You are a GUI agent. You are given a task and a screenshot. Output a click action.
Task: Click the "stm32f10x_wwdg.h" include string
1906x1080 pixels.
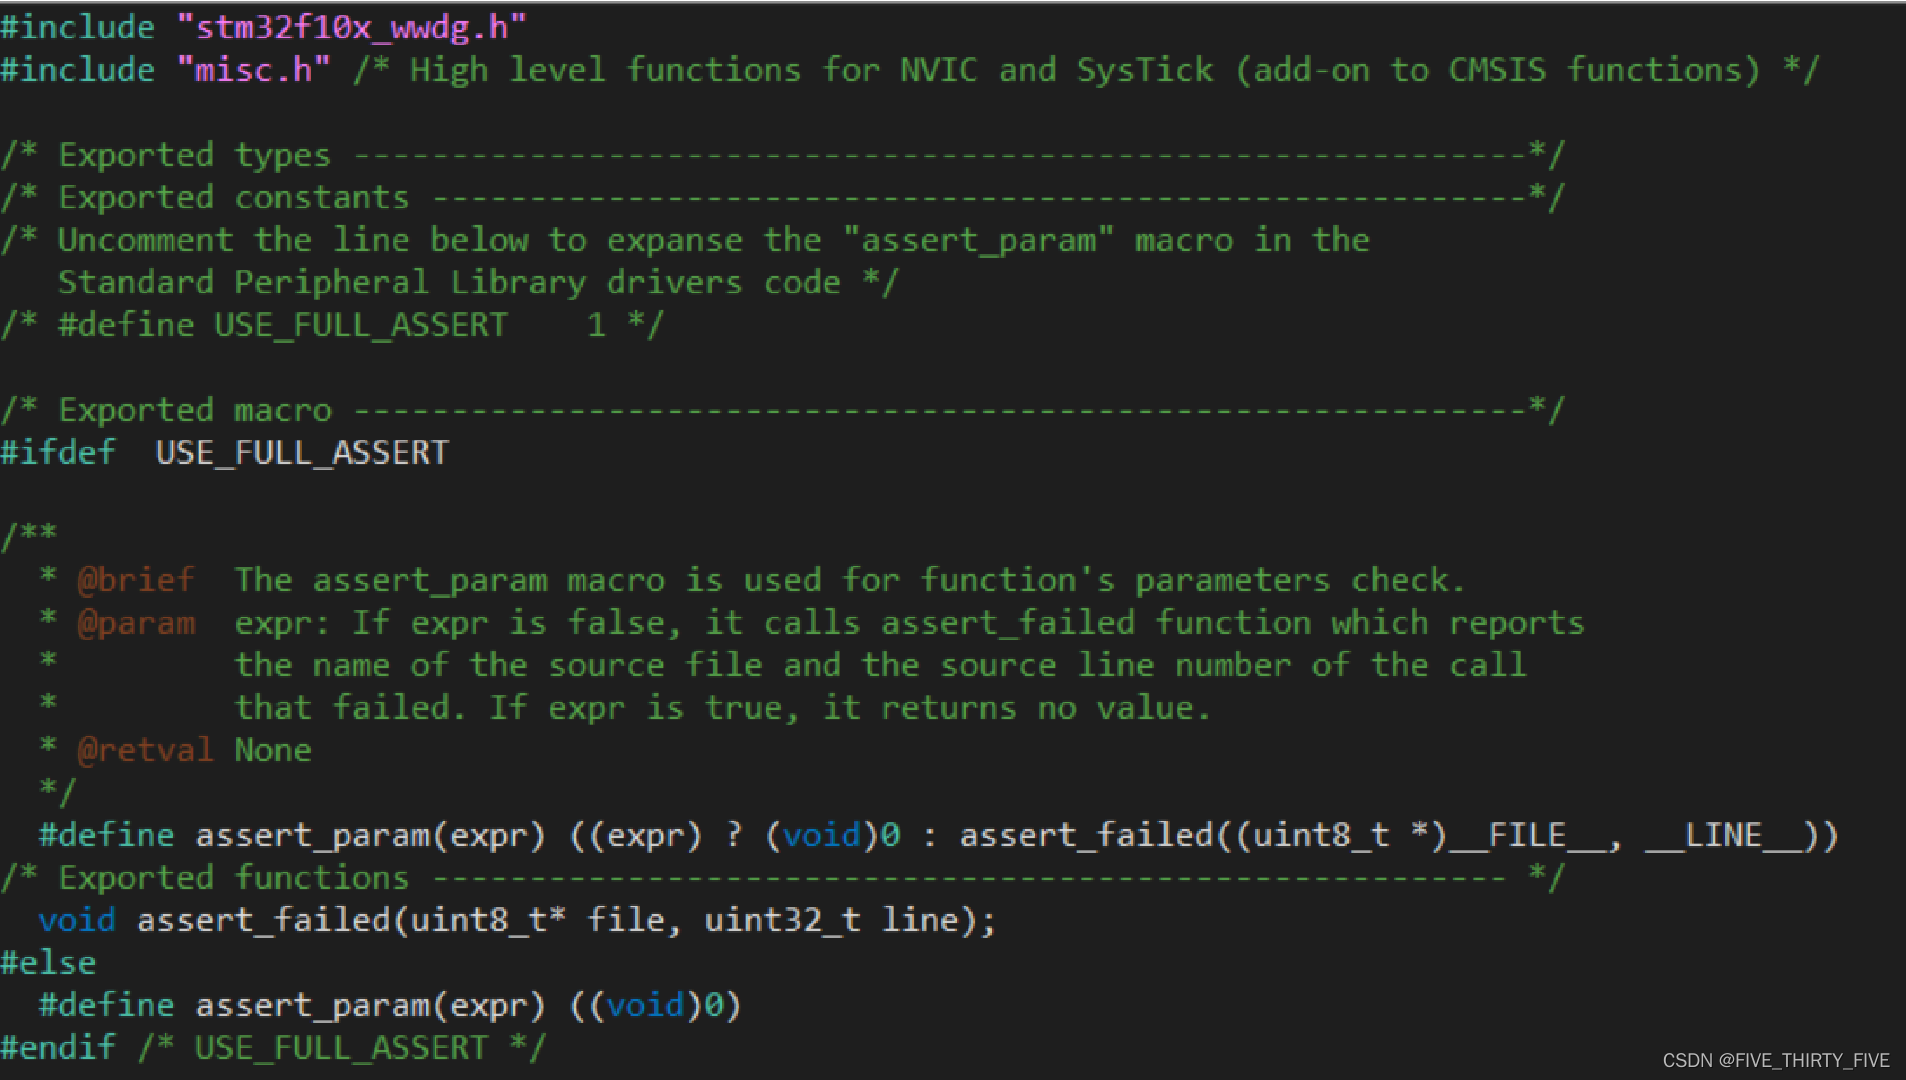pos(351,27)
